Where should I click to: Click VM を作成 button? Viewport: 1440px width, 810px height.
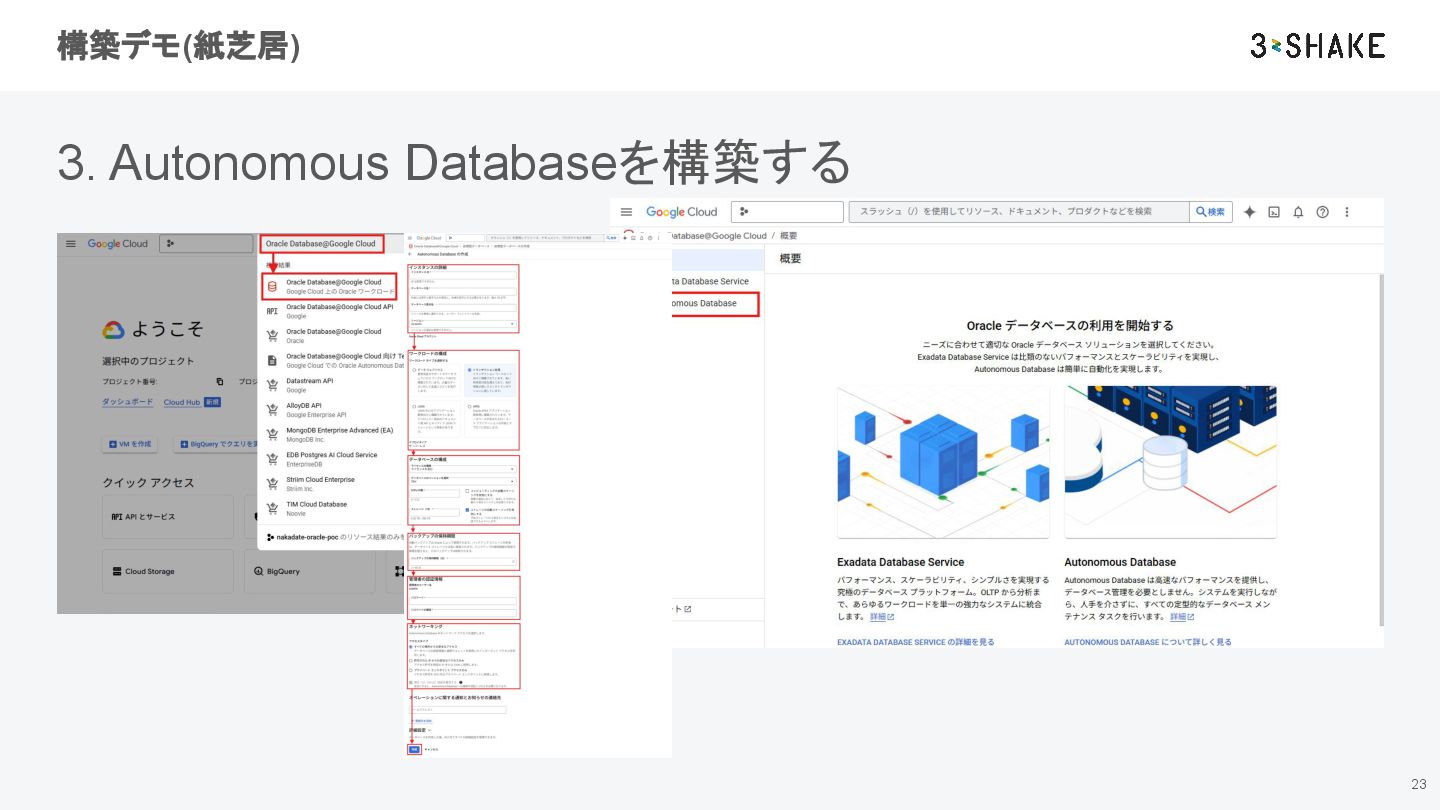[x=131, y=444]
